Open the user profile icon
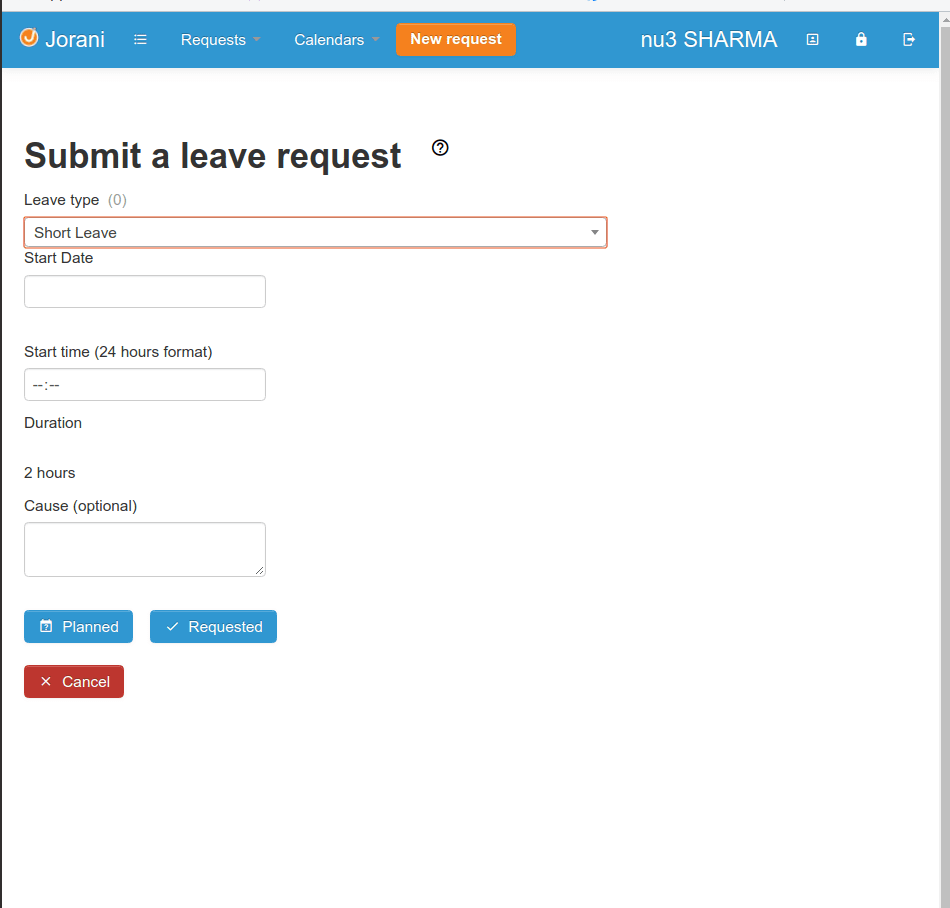 [x=813, y=40]
